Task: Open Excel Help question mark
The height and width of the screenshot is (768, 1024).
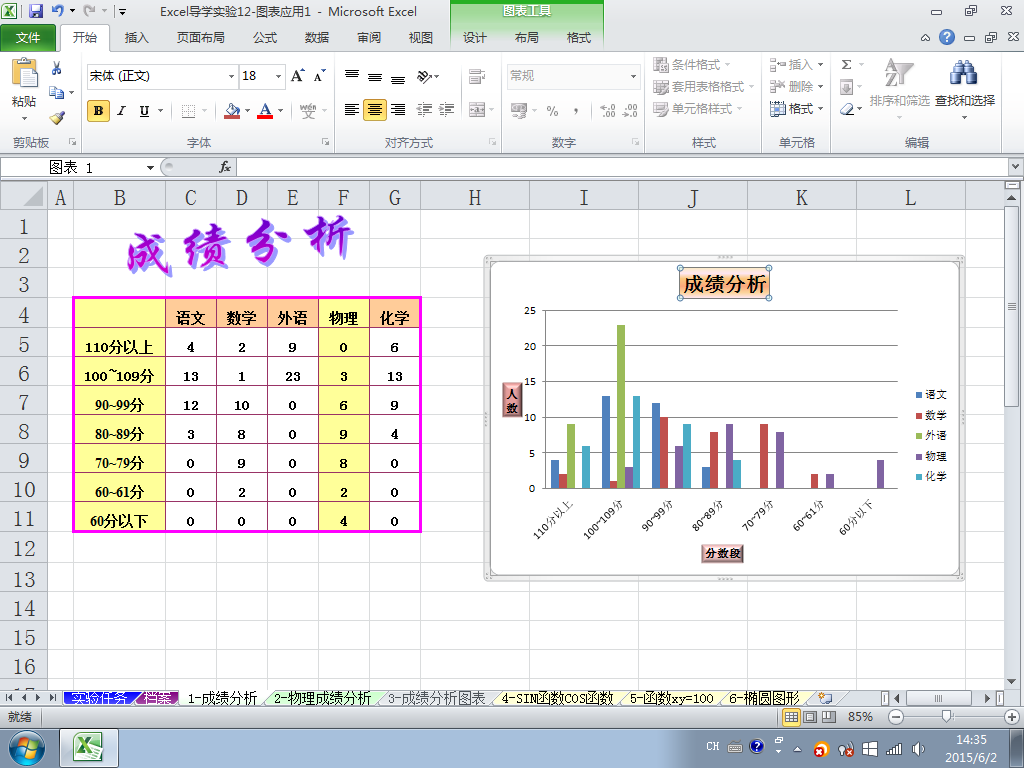Action: coord(947,37)
